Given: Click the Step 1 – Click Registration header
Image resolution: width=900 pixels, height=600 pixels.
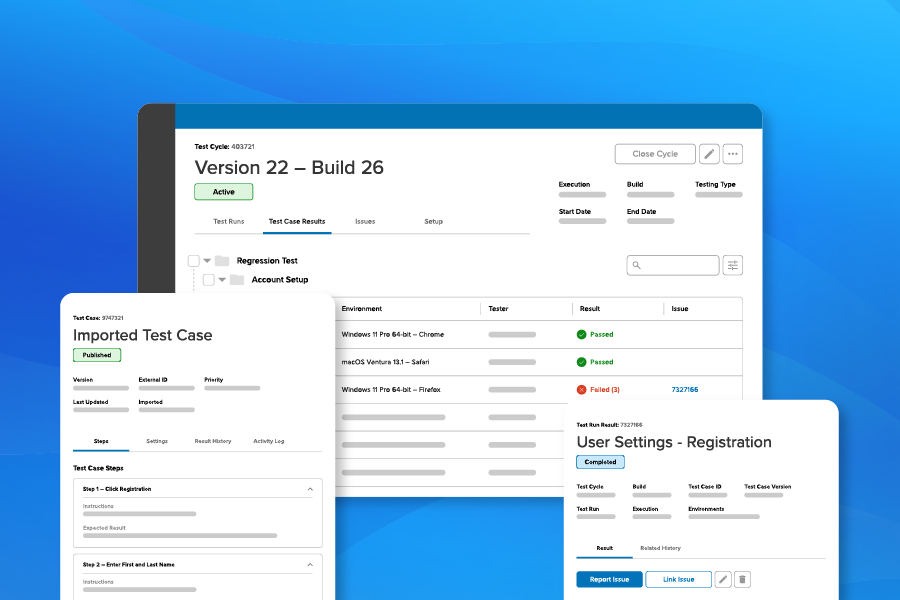Looking at the screenshot, I should [197, 489].
